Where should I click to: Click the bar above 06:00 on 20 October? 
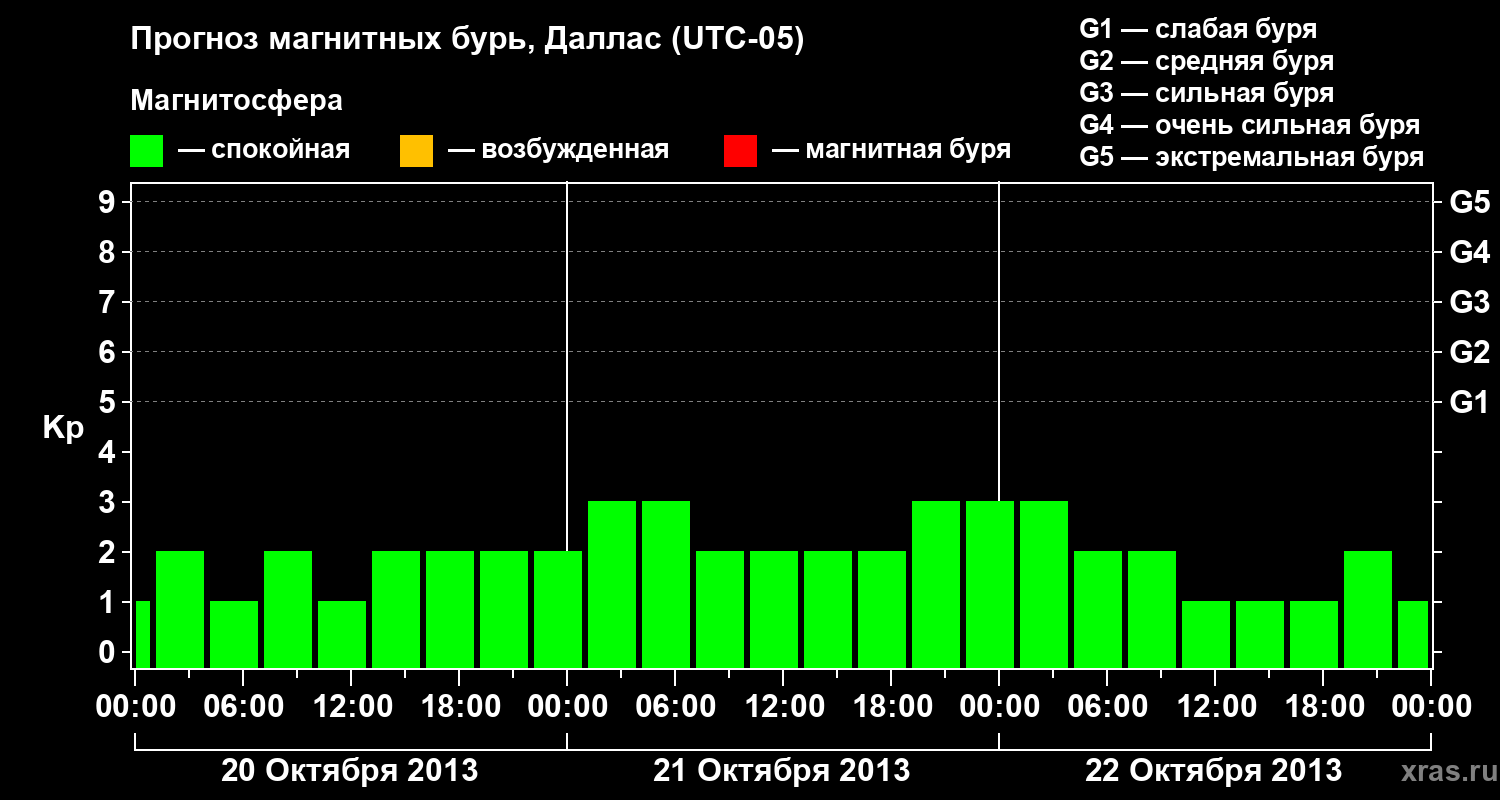pos(234,634)
